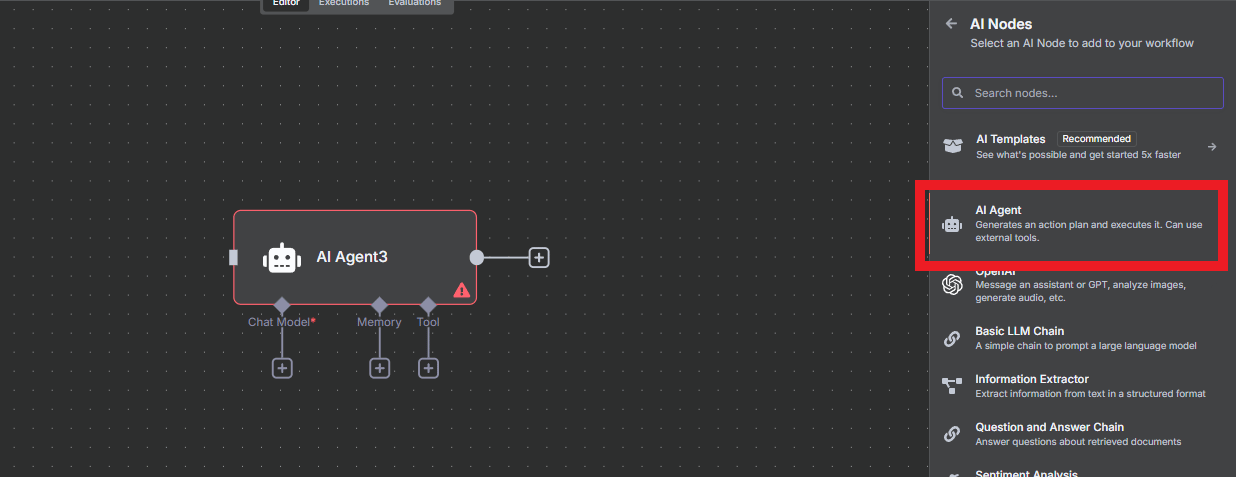Click the back arrow beside AI Nodes
The height and width of the screenshot is (477, 1236).
[951, 24]
